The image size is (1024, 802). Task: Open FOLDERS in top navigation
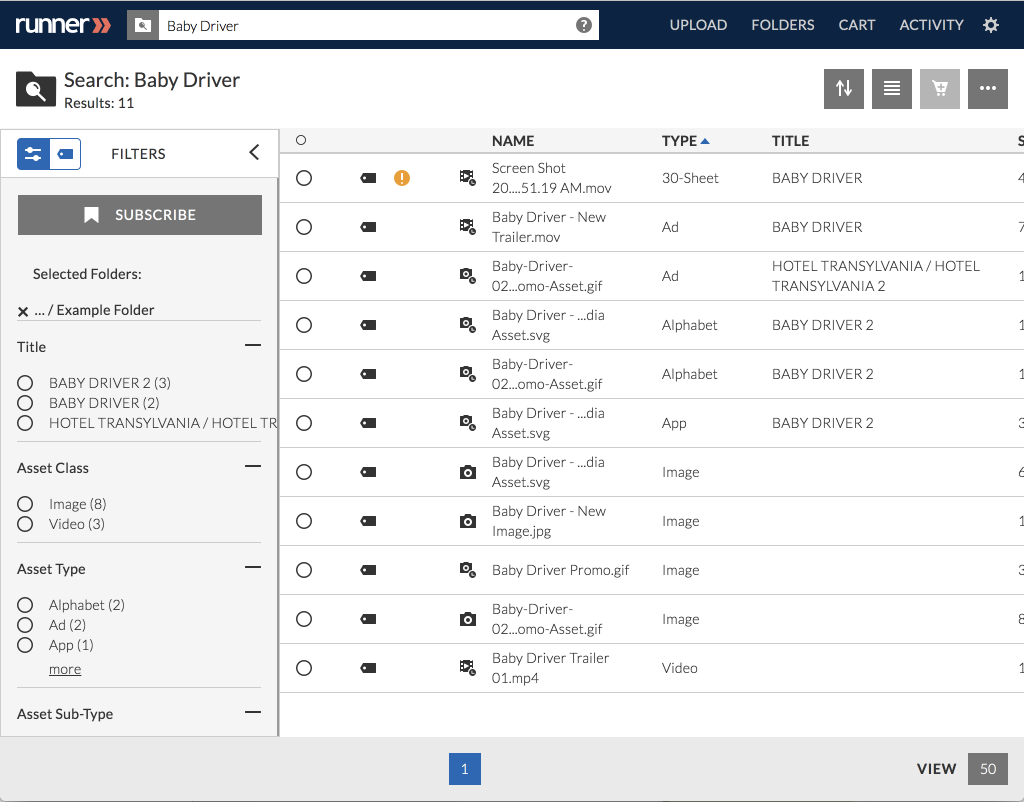[x=782, y=25]
